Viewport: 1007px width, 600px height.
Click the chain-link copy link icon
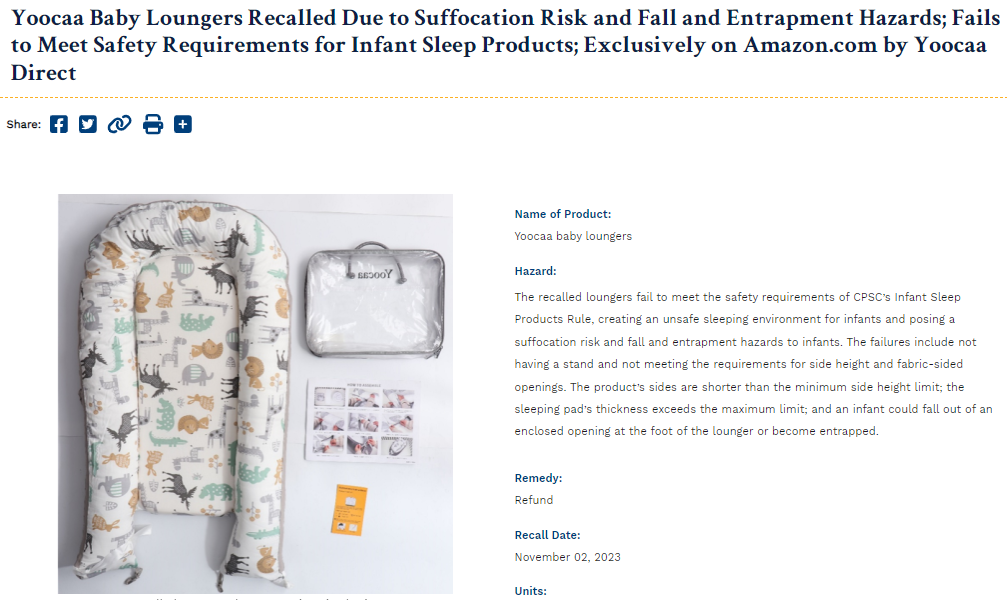[x=120, y=124]
